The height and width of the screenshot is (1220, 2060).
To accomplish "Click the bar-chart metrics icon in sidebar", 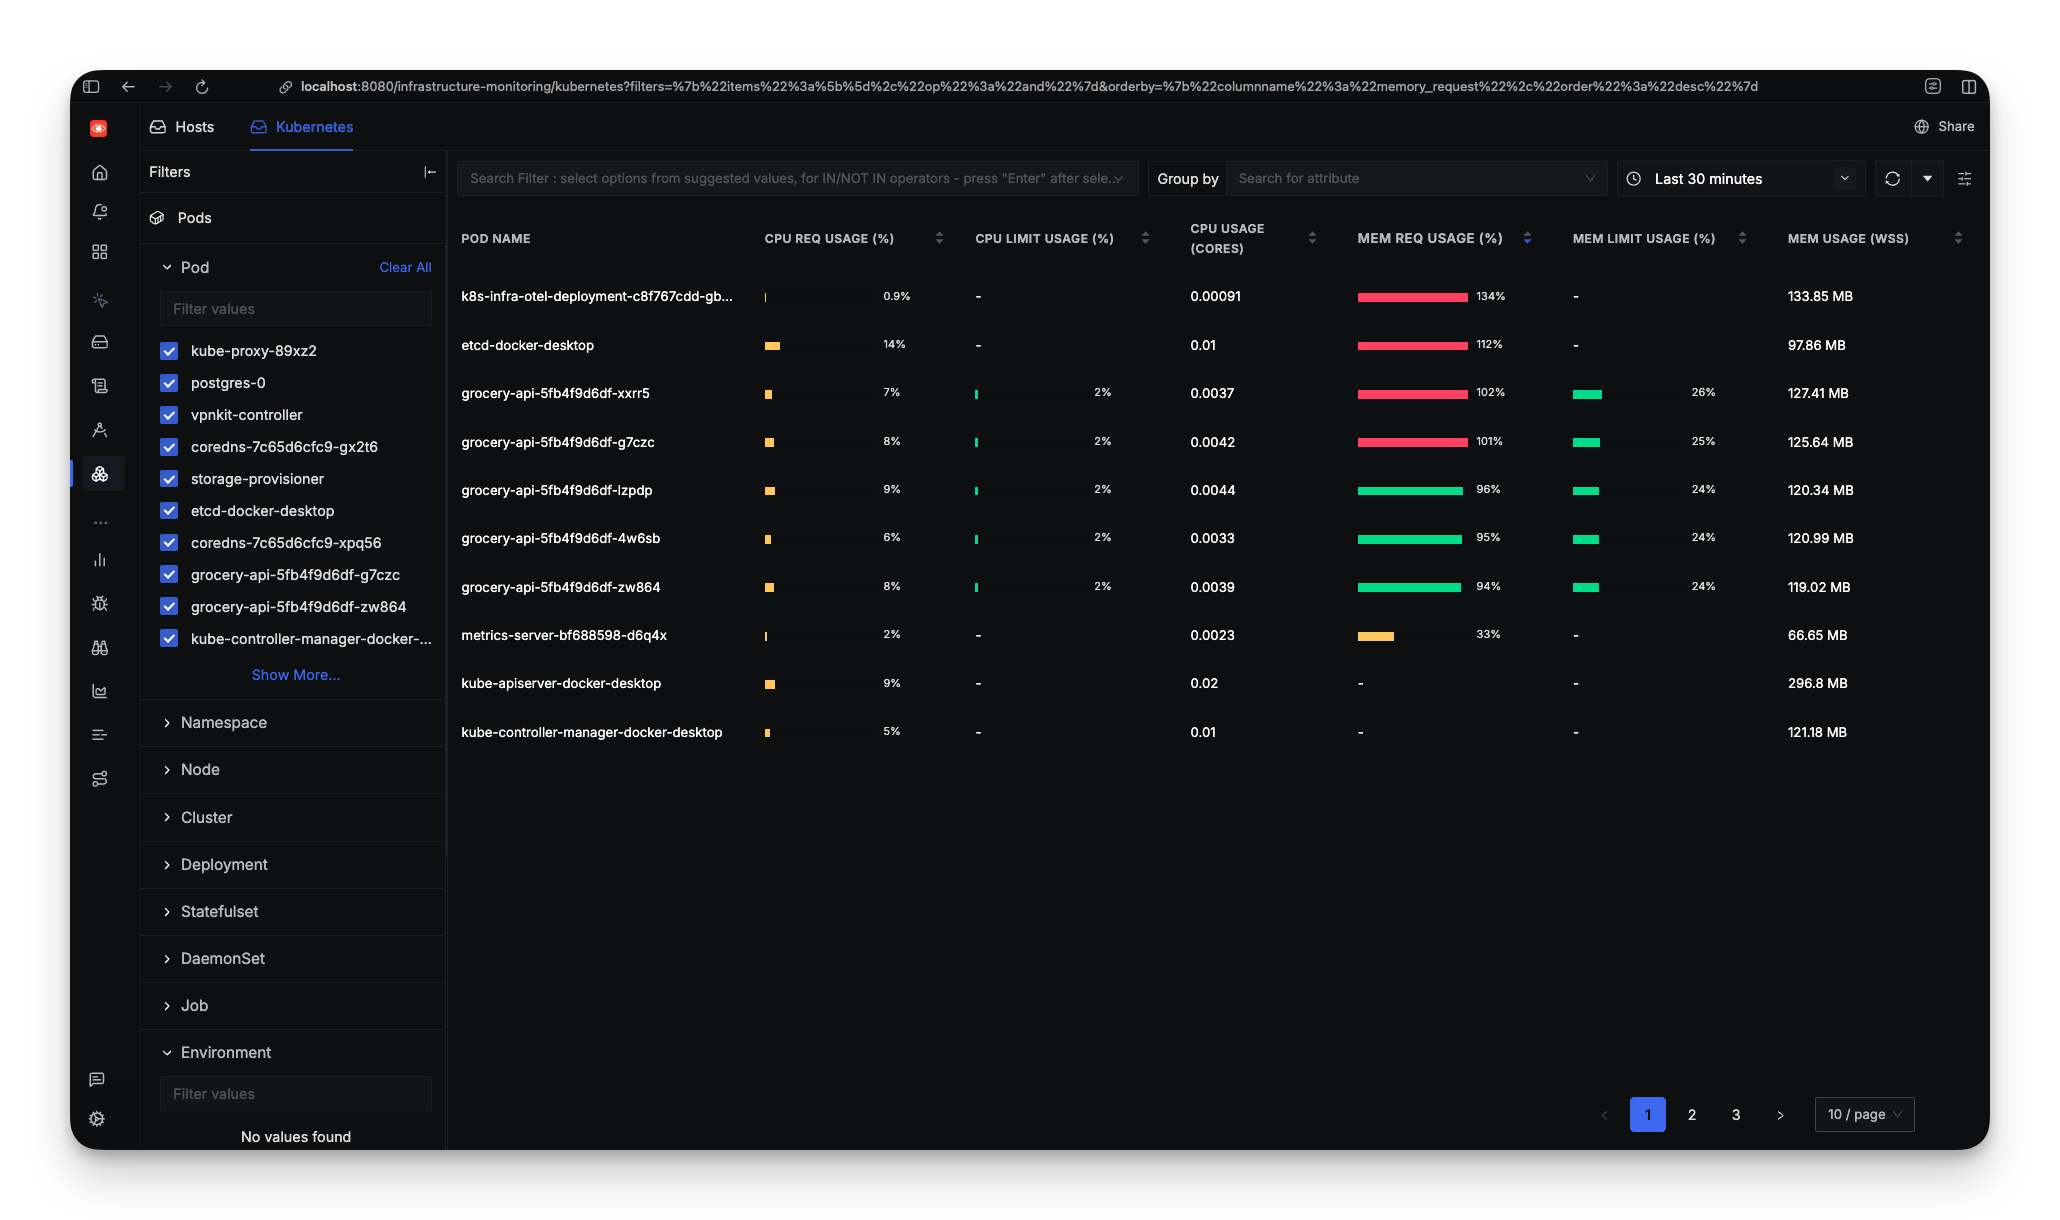I will [x=100, y=560].
